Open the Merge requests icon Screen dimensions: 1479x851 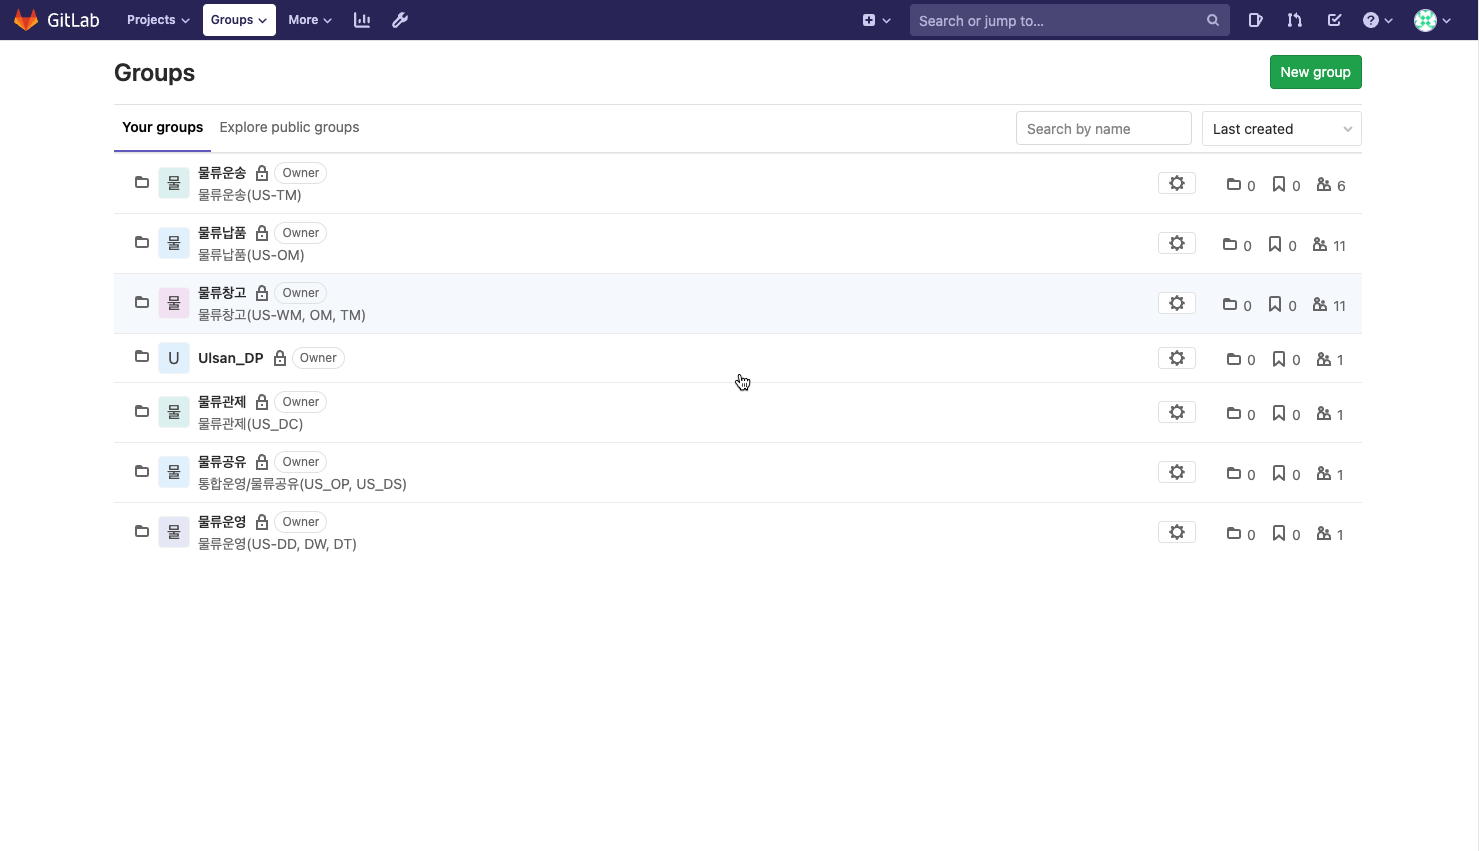pyautogui.click(x=1295, y=20)
